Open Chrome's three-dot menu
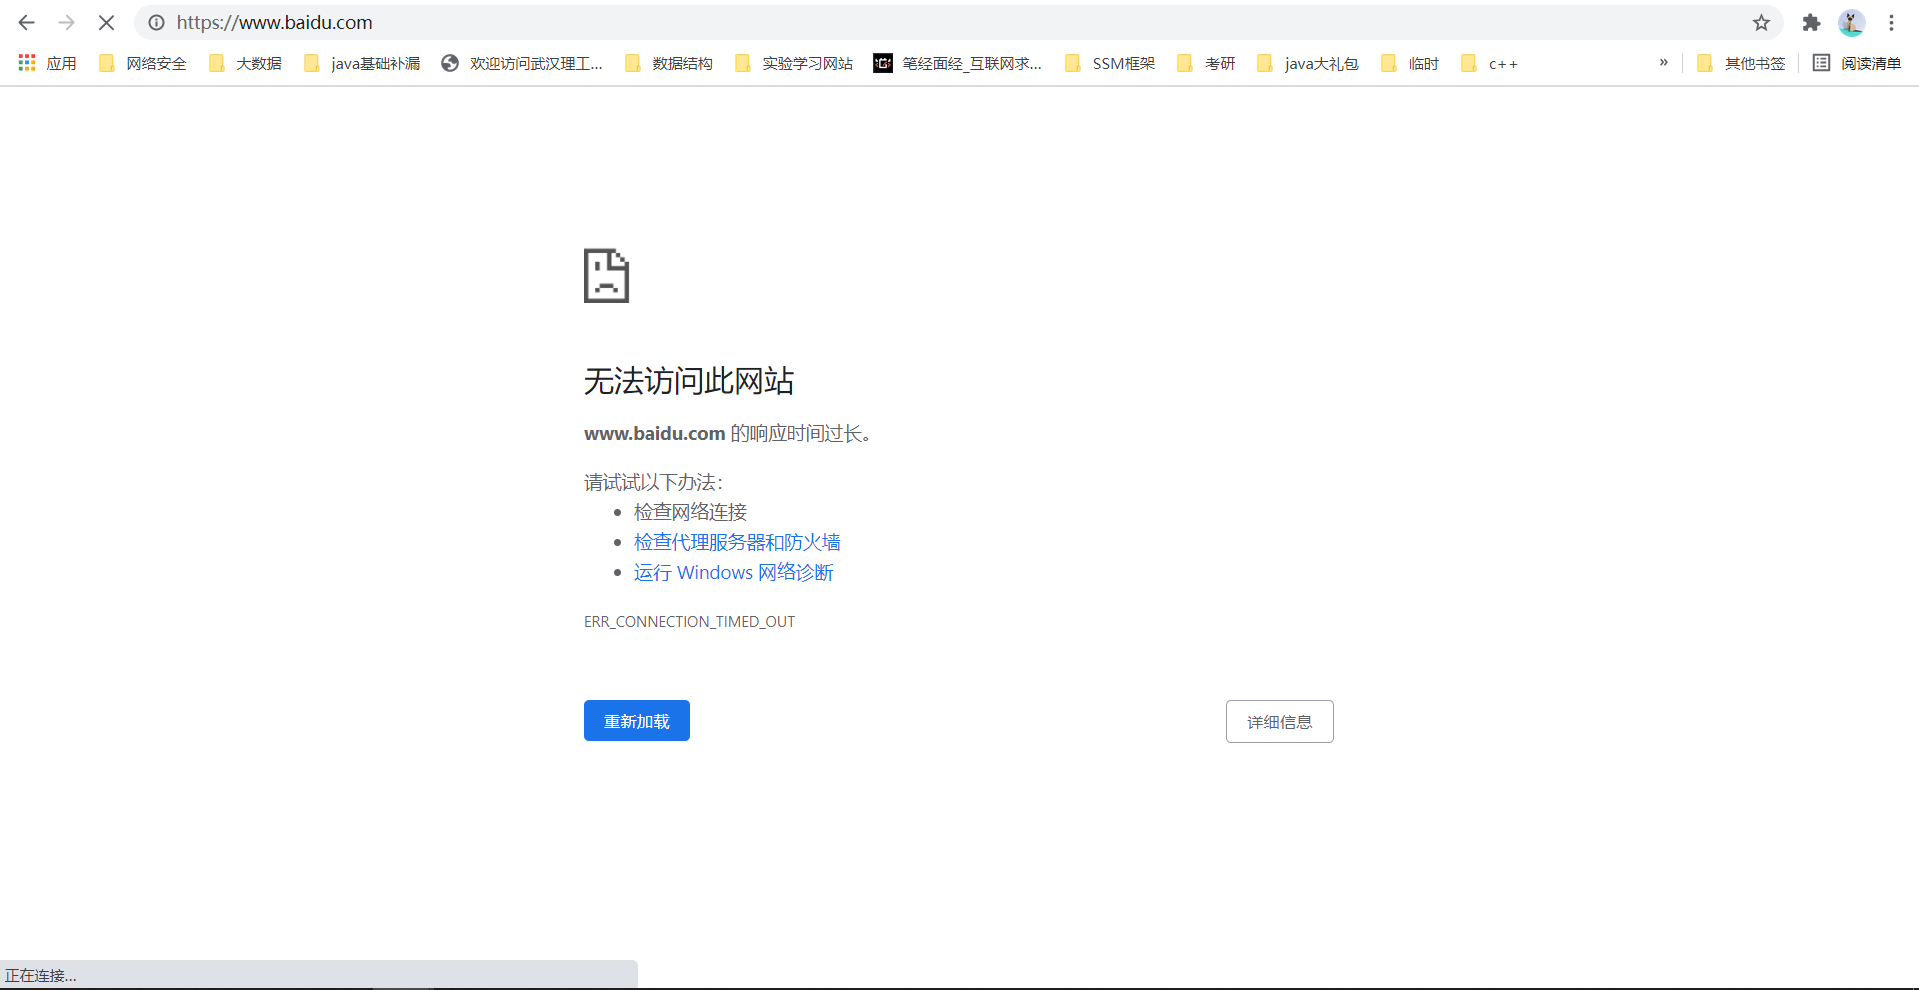The width and height of the screenshot is (1919, 990). pyautogui.click(x=1891, y=22)
